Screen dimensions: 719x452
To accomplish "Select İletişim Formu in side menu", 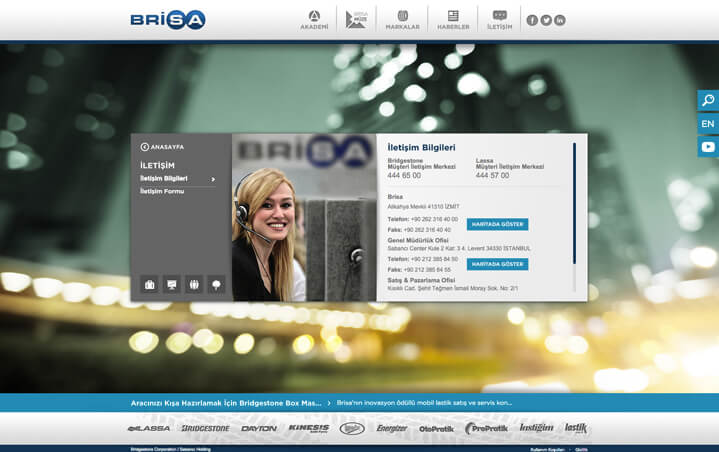I will [x=162, y=191].
